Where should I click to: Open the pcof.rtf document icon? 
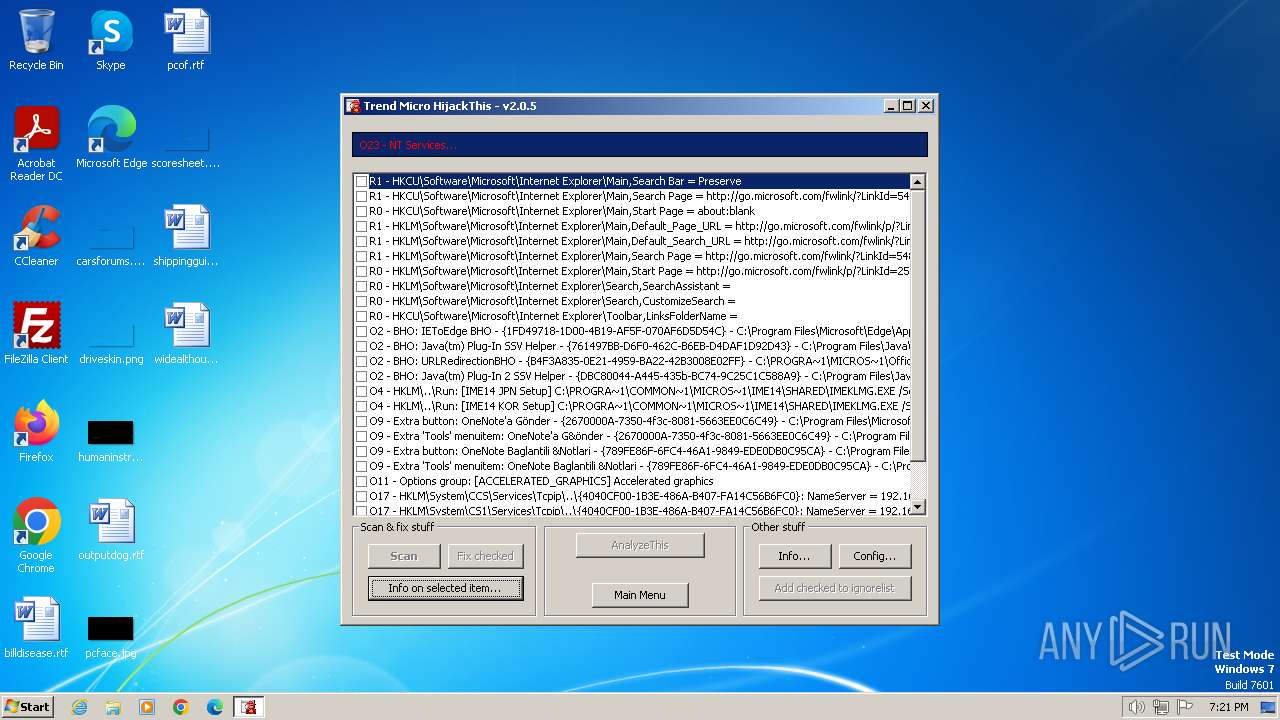[186, 41]
